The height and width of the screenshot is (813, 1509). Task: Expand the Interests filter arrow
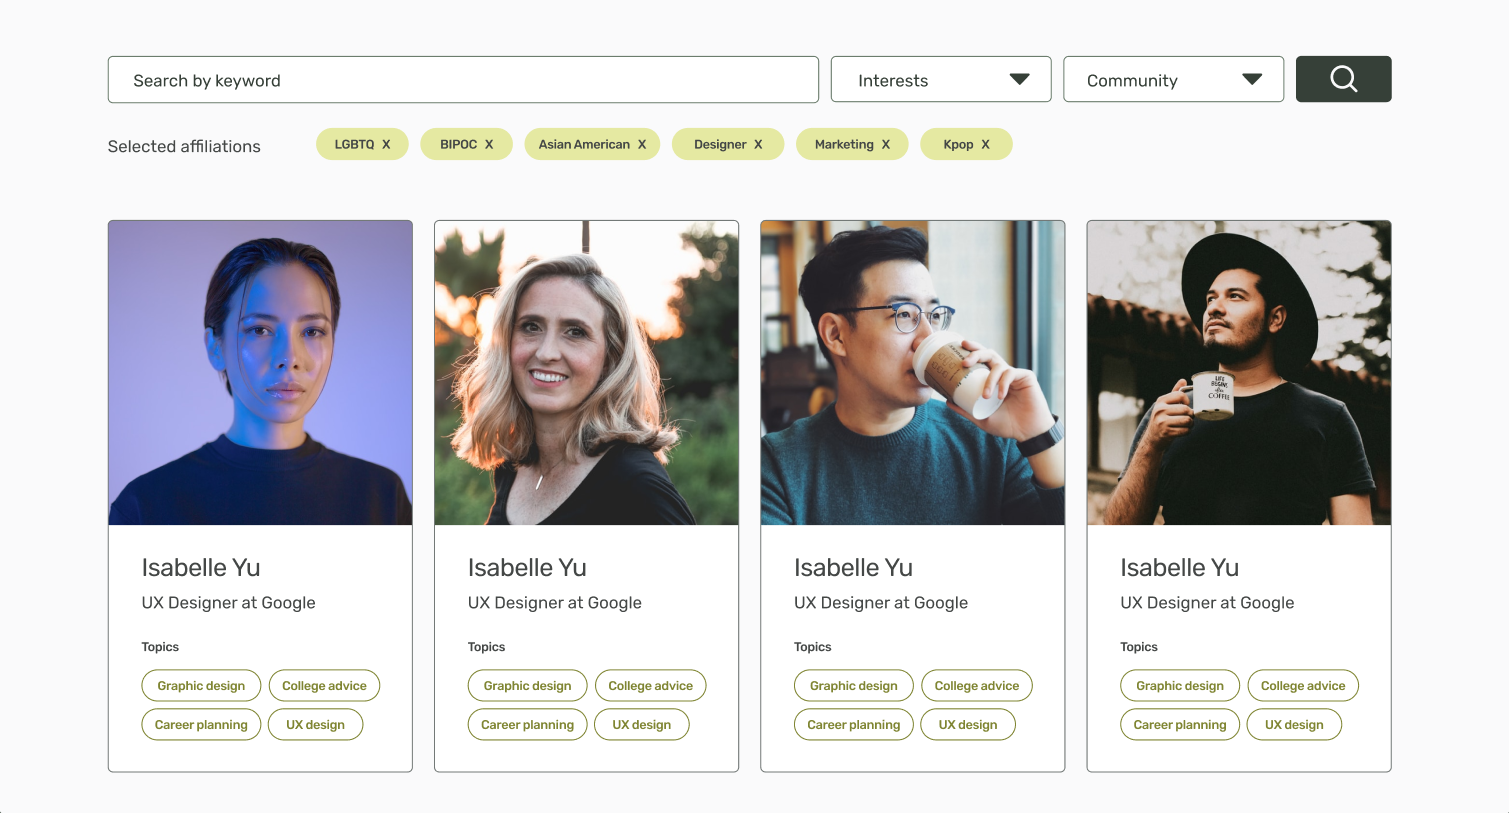coord(1020,78)
